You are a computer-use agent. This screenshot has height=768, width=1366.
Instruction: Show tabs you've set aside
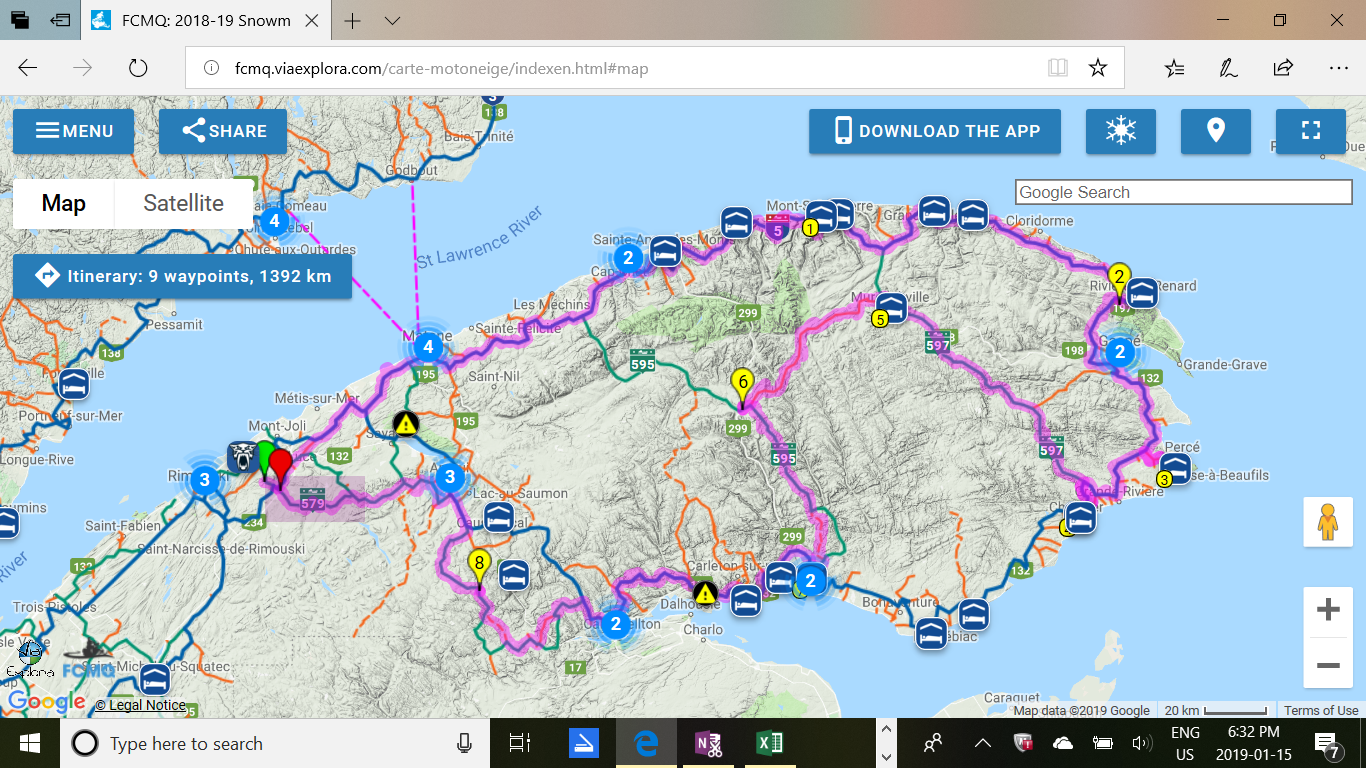tap(20, 20)
